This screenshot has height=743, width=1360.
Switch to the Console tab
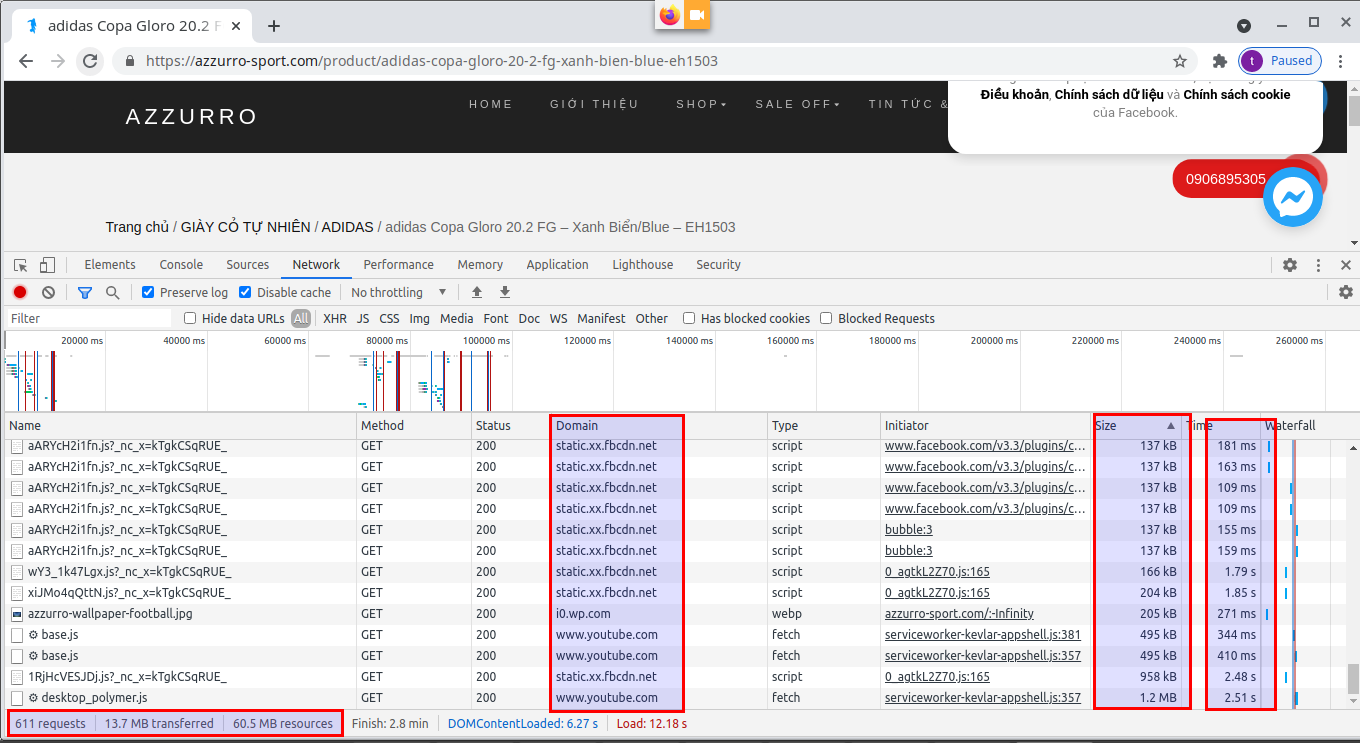click(x=181, y=265)
